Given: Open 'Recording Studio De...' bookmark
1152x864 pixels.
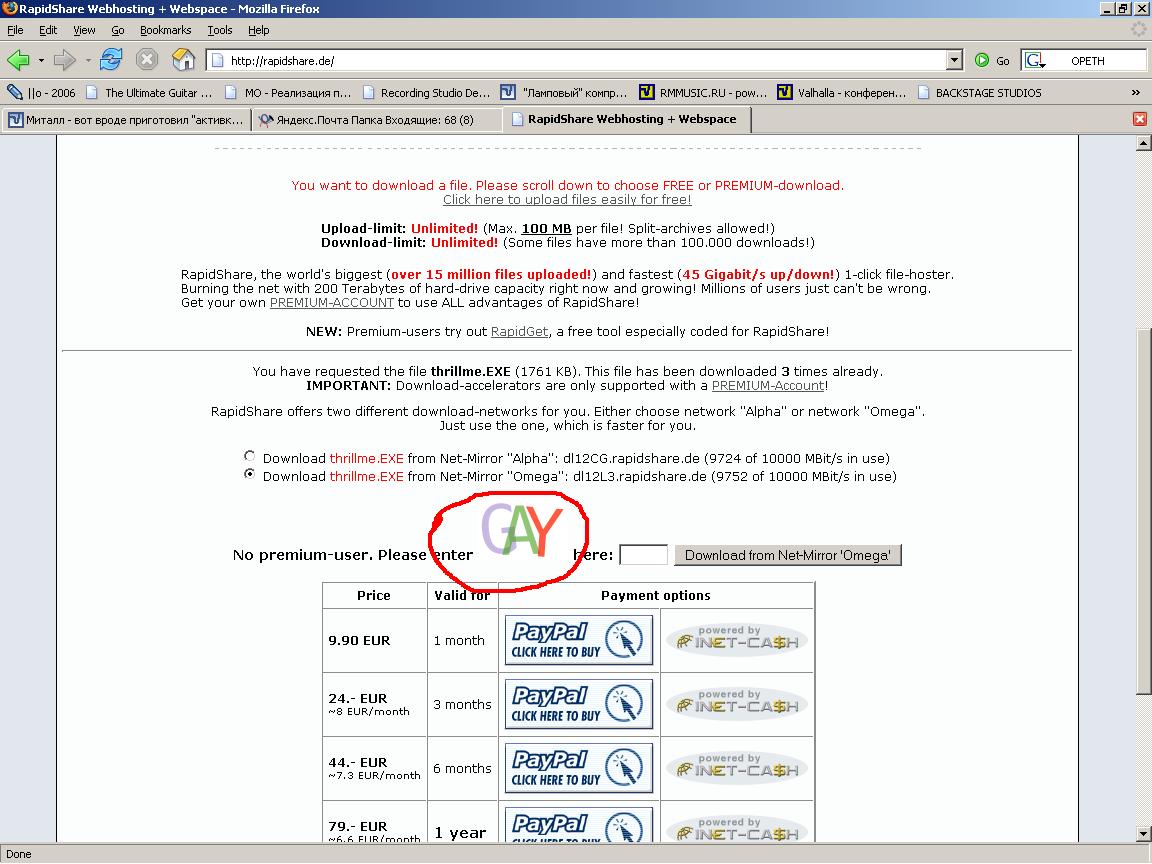Looking at the screenshot, I should (x=425, y=93).
